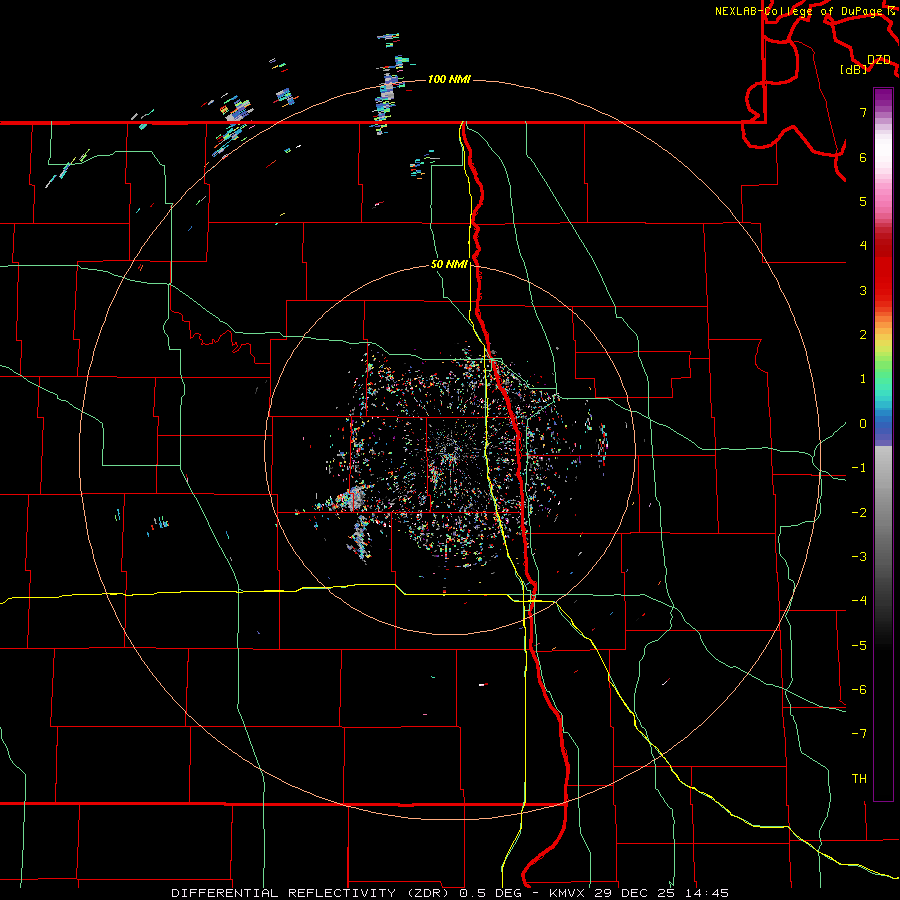Select the 4 value on the dB scale

tap(863, 246)
